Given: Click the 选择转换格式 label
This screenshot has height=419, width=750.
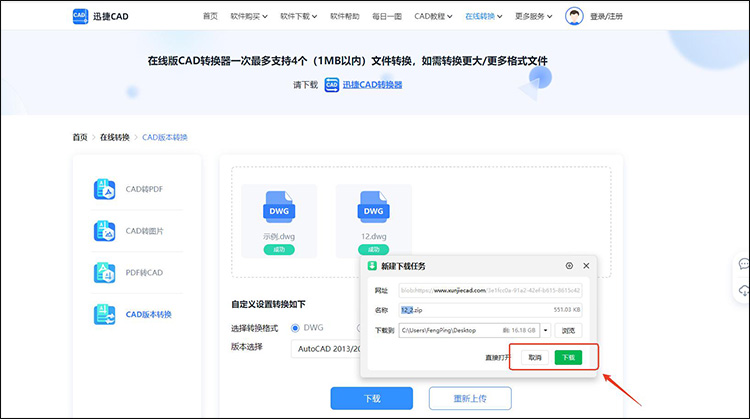Looking at the screenshot, I should point(254,328).
